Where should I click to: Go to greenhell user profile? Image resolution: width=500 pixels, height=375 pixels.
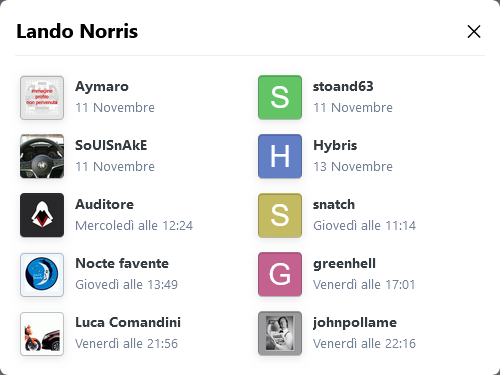344,264
